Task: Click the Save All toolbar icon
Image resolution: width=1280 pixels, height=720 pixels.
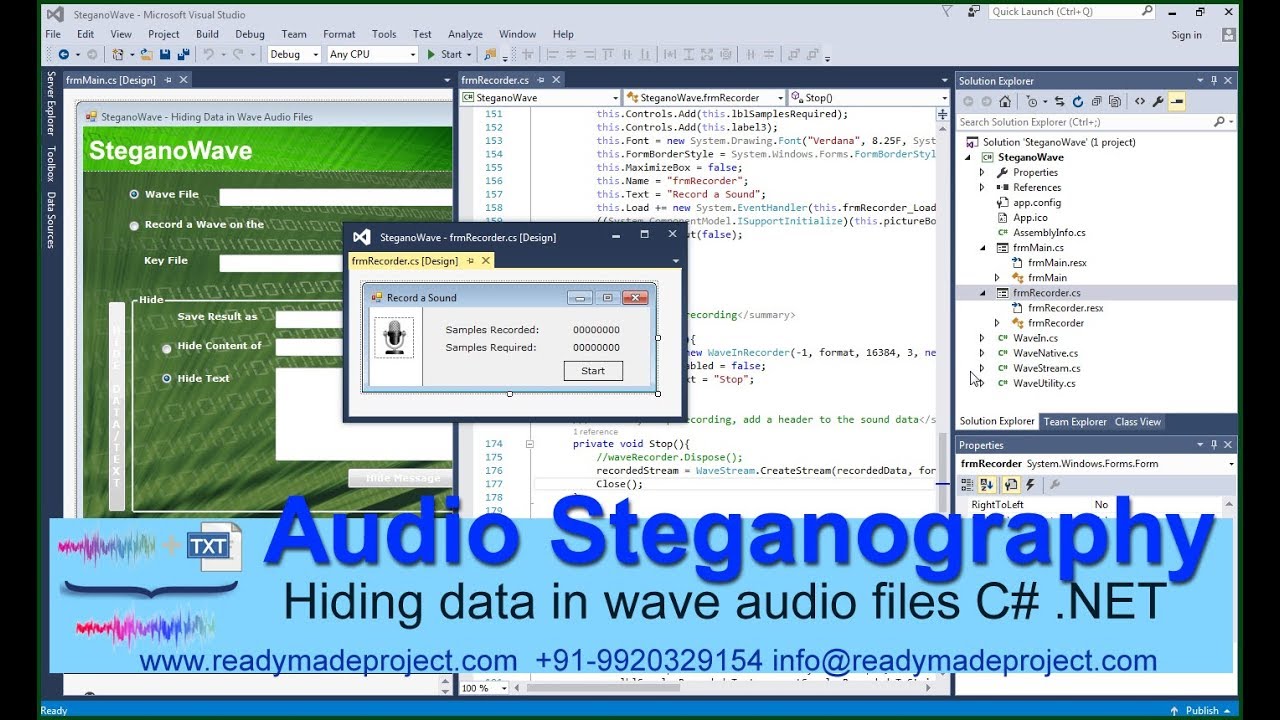Action: [x=182, y=55]
